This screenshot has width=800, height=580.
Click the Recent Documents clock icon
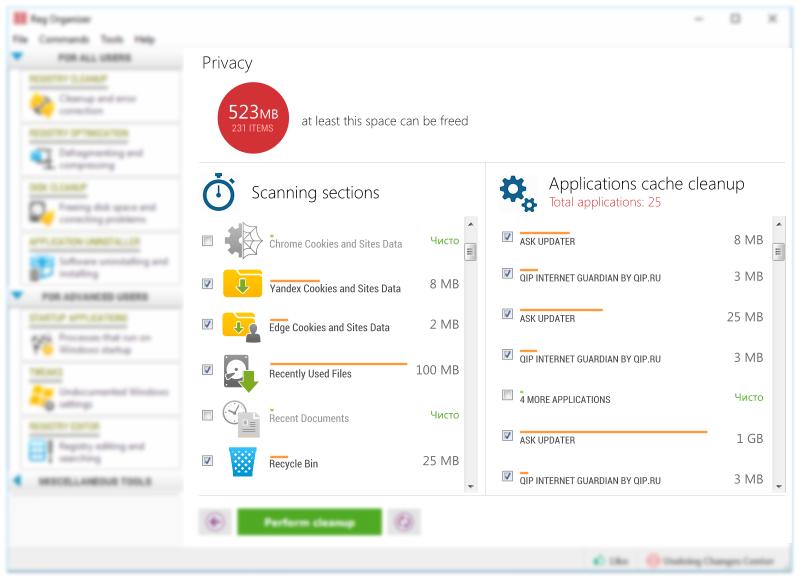[x=241, y=419]
